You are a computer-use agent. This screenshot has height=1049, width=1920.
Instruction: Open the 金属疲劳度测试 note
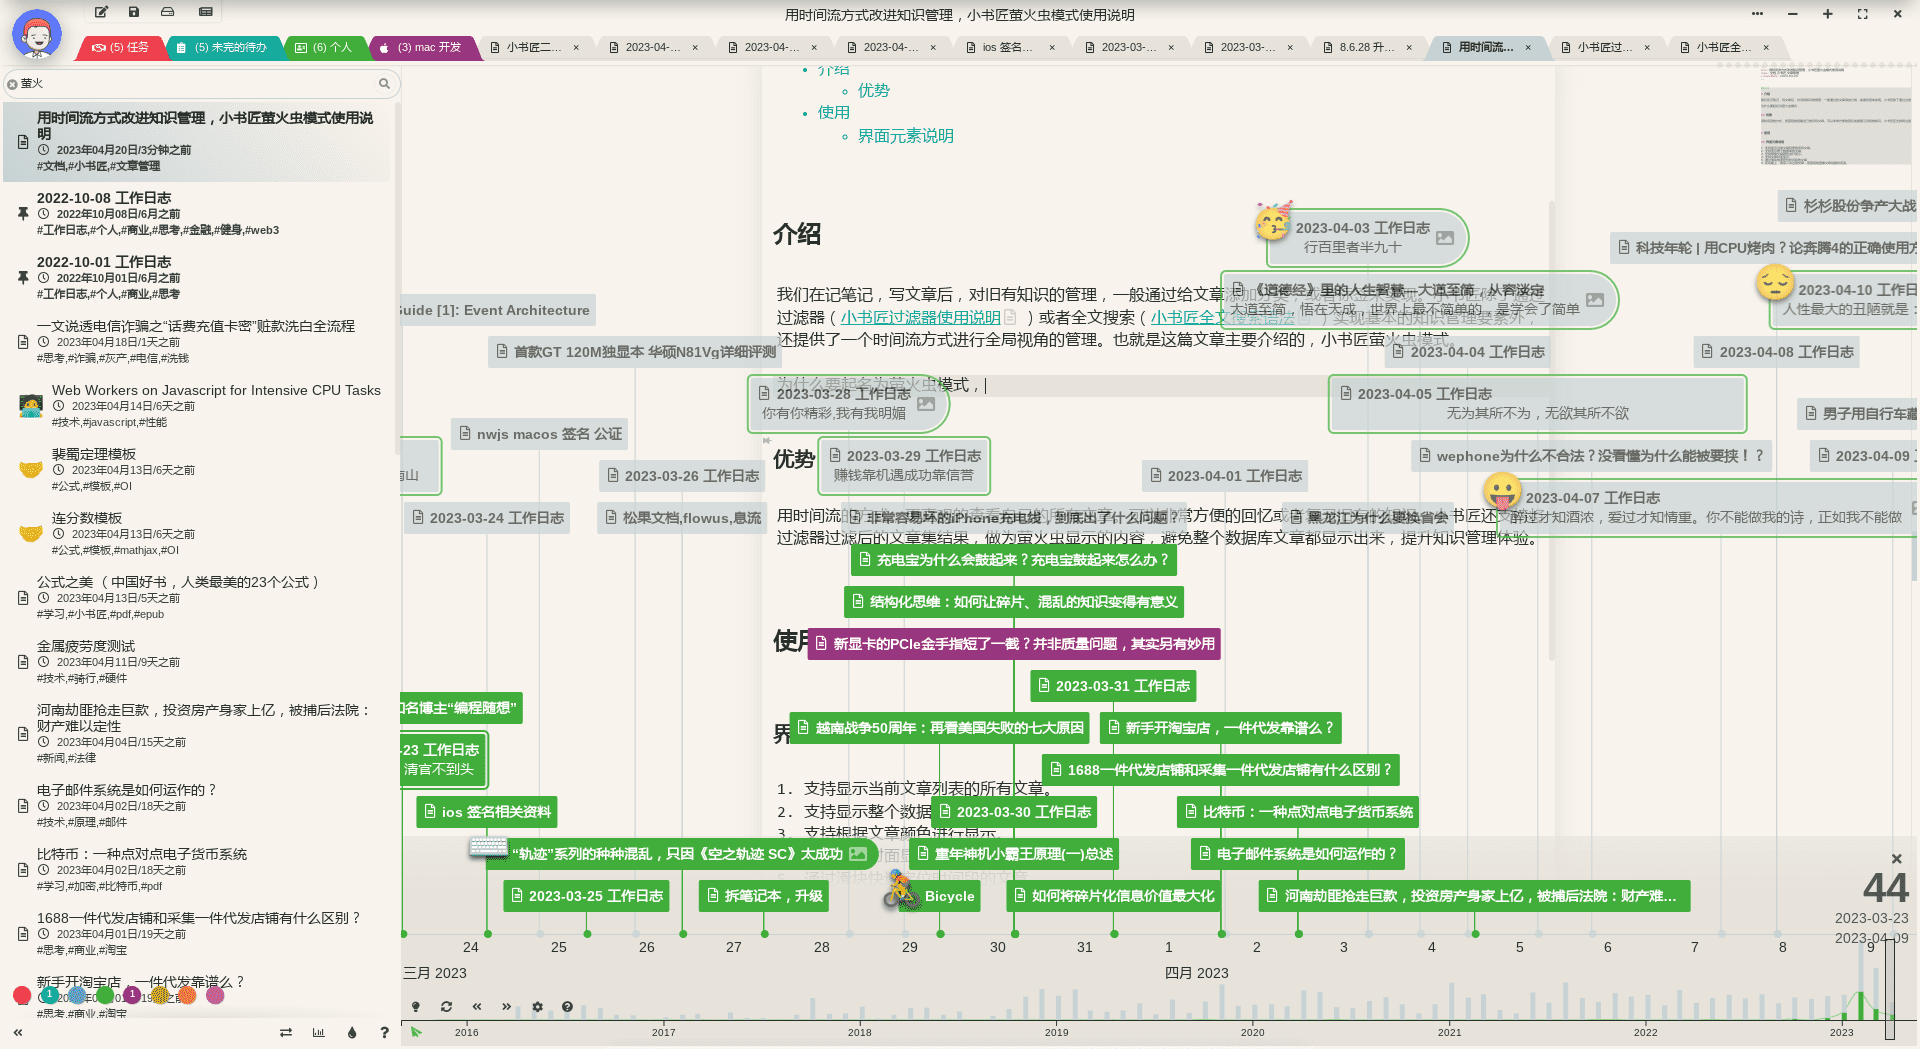click(x=197, y=661)
